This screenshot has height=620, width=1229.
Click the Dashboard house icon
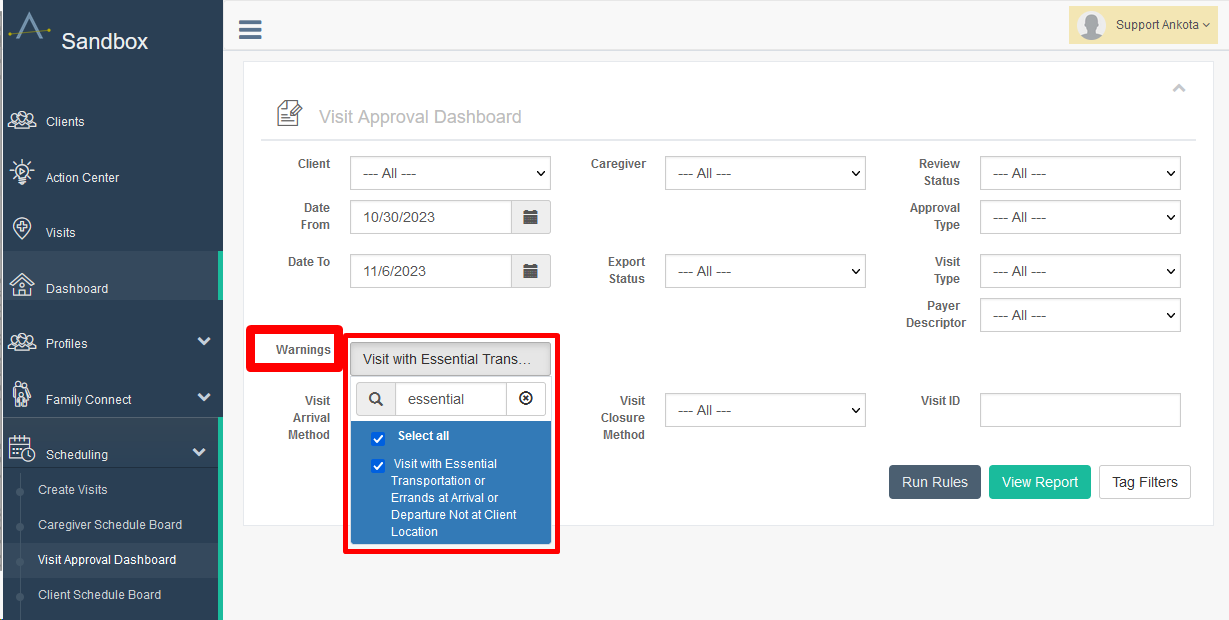click(22, 286)
